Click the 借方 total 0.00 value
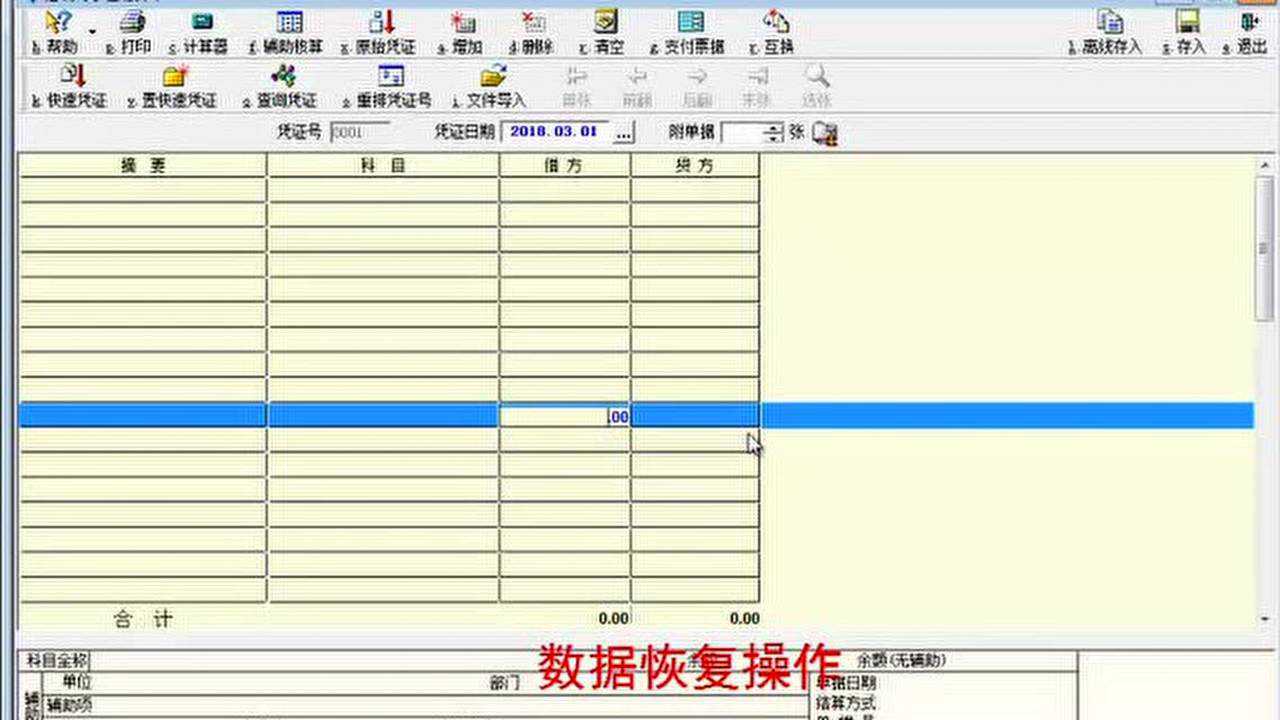This screenshot has height=720, width=1280. point(613,619)
